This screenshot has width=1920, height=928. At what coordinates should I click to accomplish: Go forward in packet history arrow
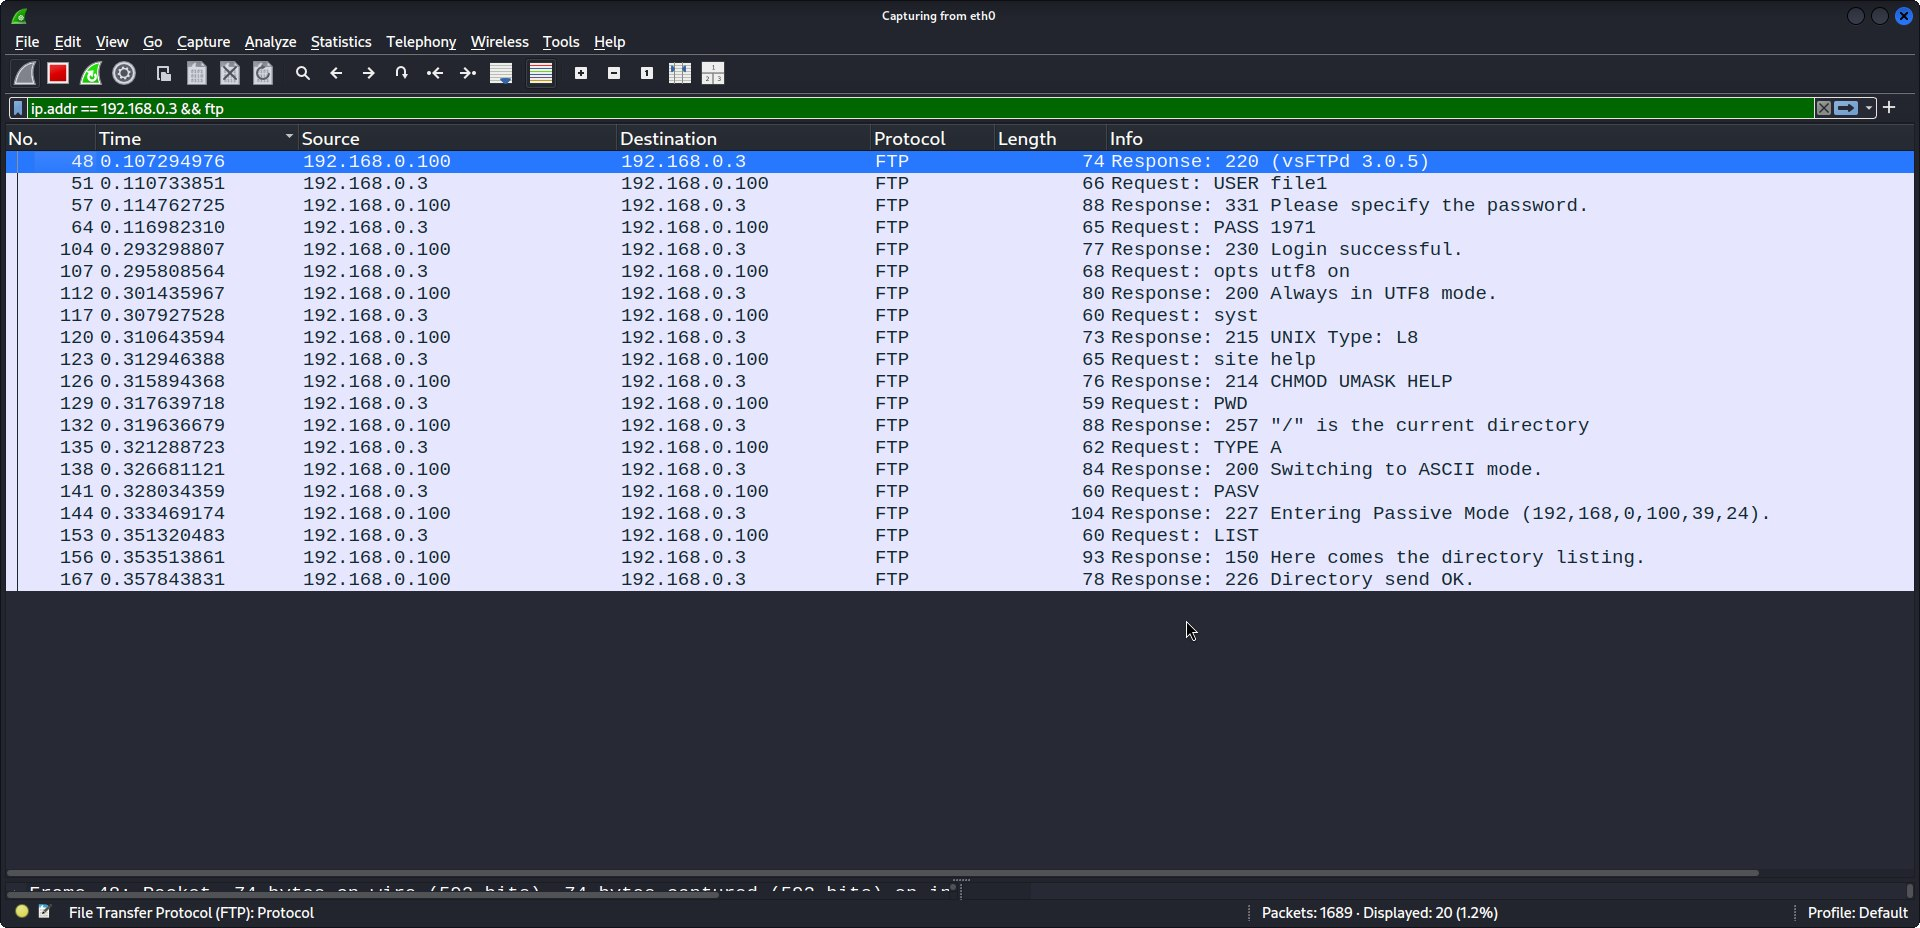pyautogui.click(x=369, y=73)
